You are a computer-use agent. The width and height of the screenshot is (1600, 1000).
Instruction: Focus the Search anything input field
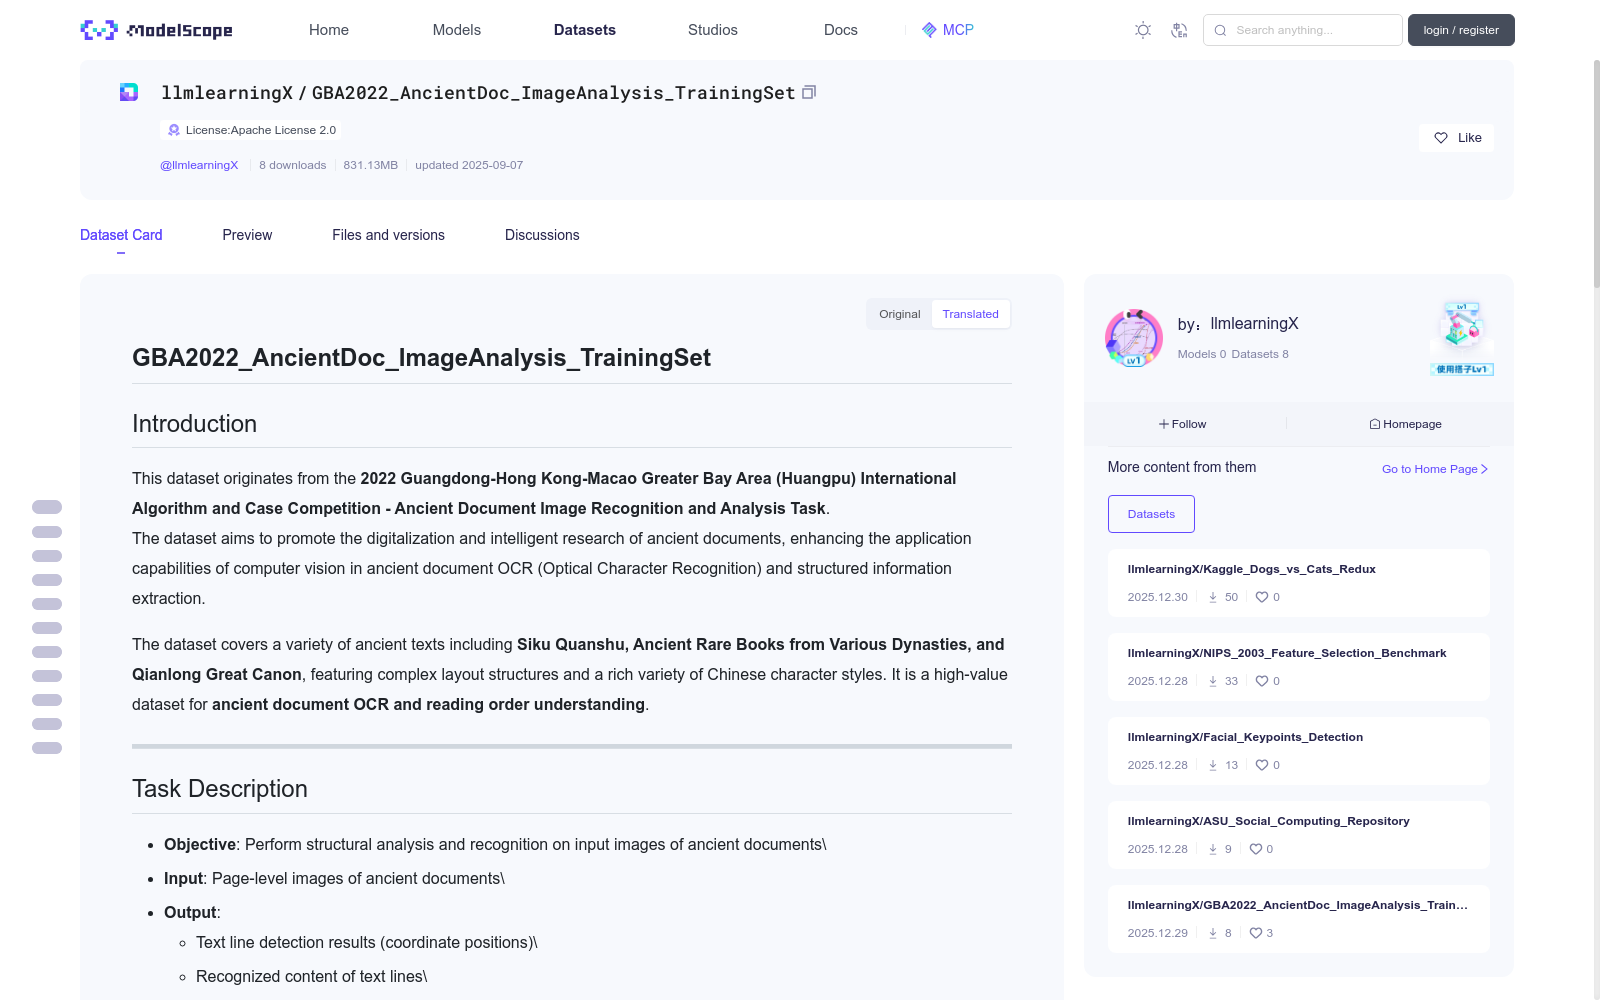pyautogui.click(x=1303, y=30)
